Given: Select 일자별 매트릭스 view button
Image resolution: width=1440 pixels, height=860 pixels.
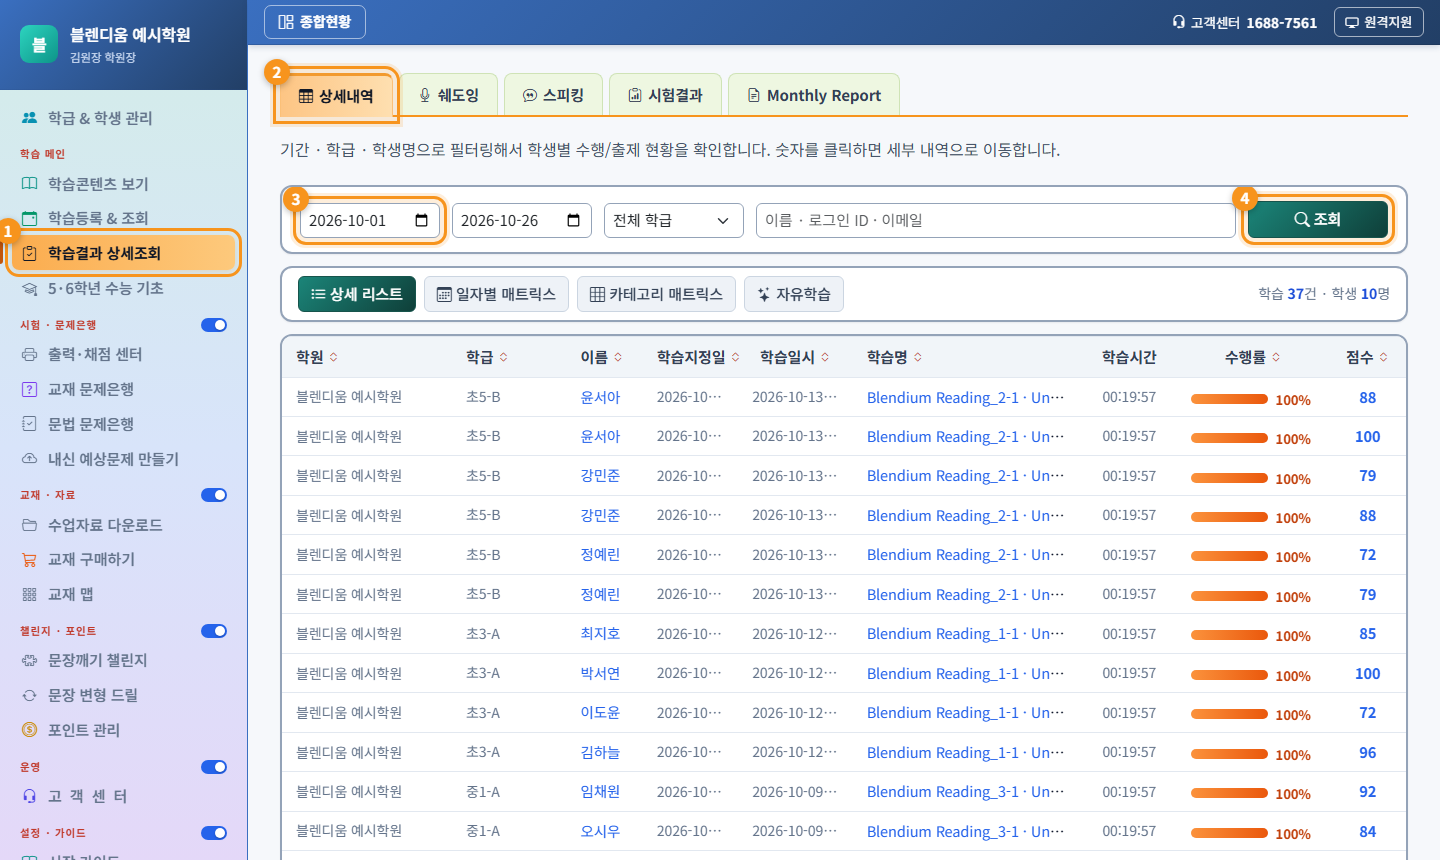Looking at the screenshot, I should tap(496, 294).
